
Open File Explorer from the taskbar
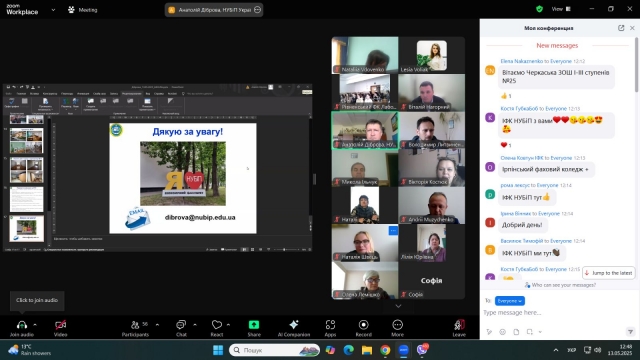point(367,350)
